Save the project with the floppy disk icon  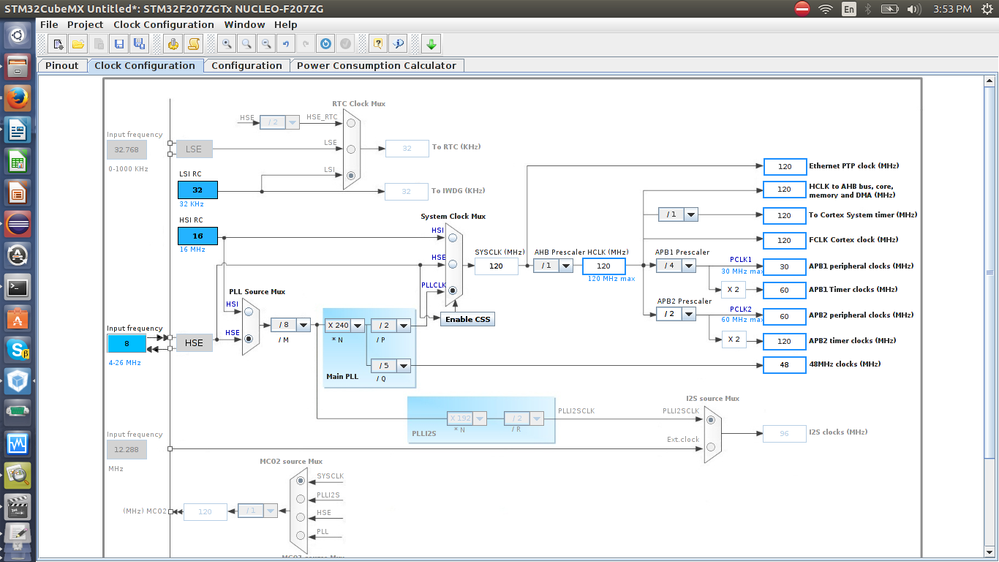(x=119, y=44)
